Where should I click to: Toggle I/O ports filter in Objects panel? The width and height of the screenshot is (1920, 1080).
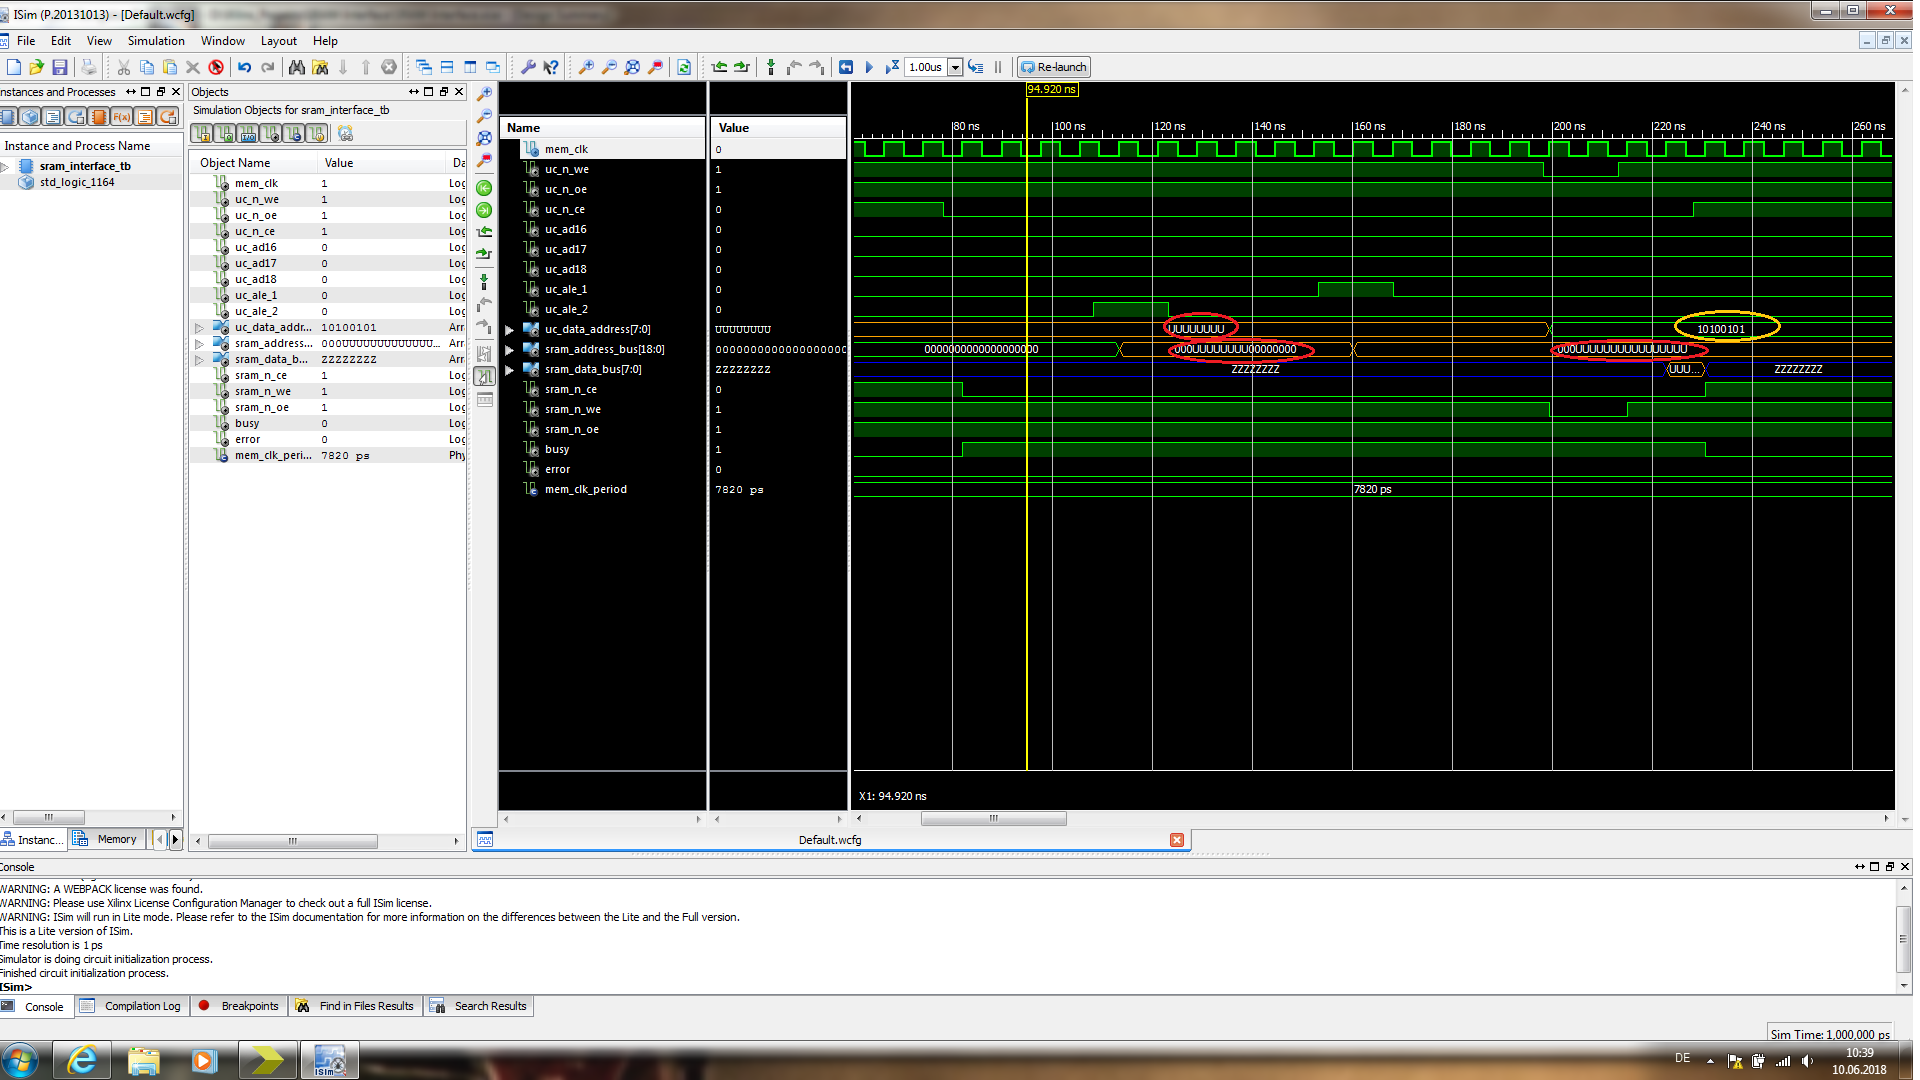(247, 134)
